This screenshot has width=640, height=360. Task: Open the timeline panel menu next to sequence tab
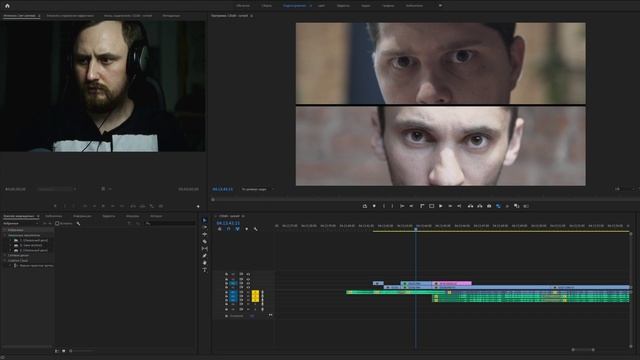(x=243, y=216)
